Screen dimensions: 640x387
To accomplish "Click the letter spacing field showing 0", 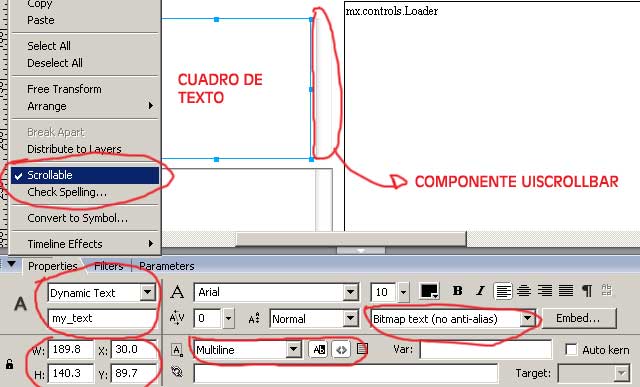I will pos(208,318).
